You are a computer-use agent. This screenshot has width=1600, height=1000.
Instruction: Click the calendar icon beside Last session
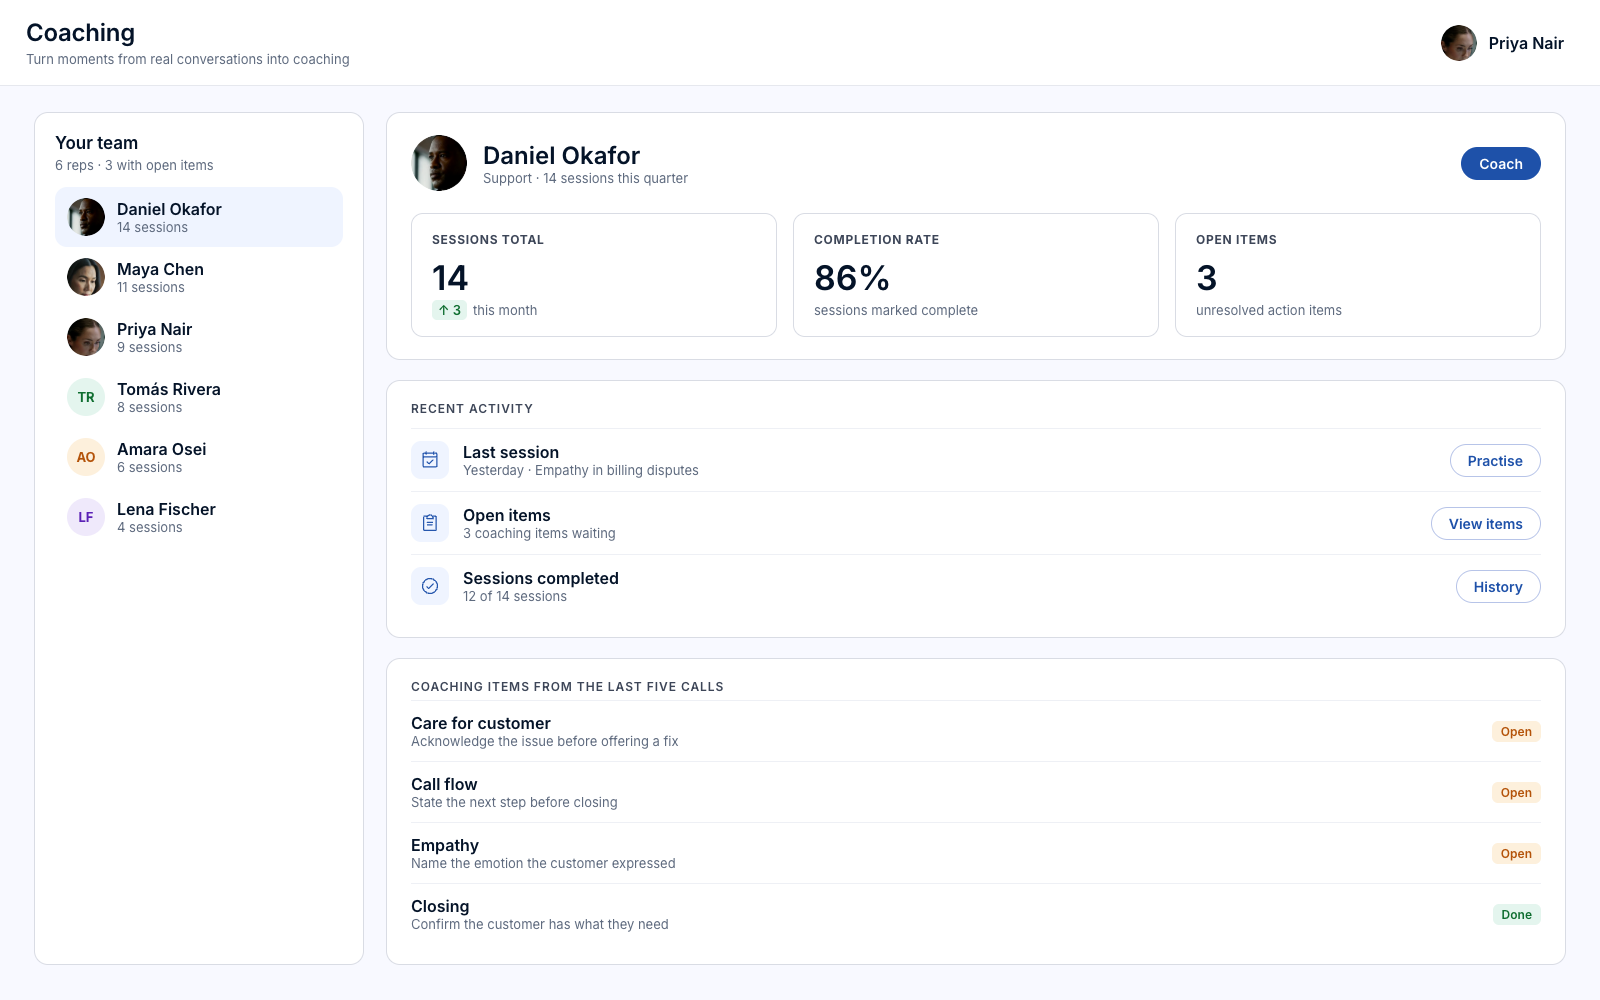tap(430, 460)
